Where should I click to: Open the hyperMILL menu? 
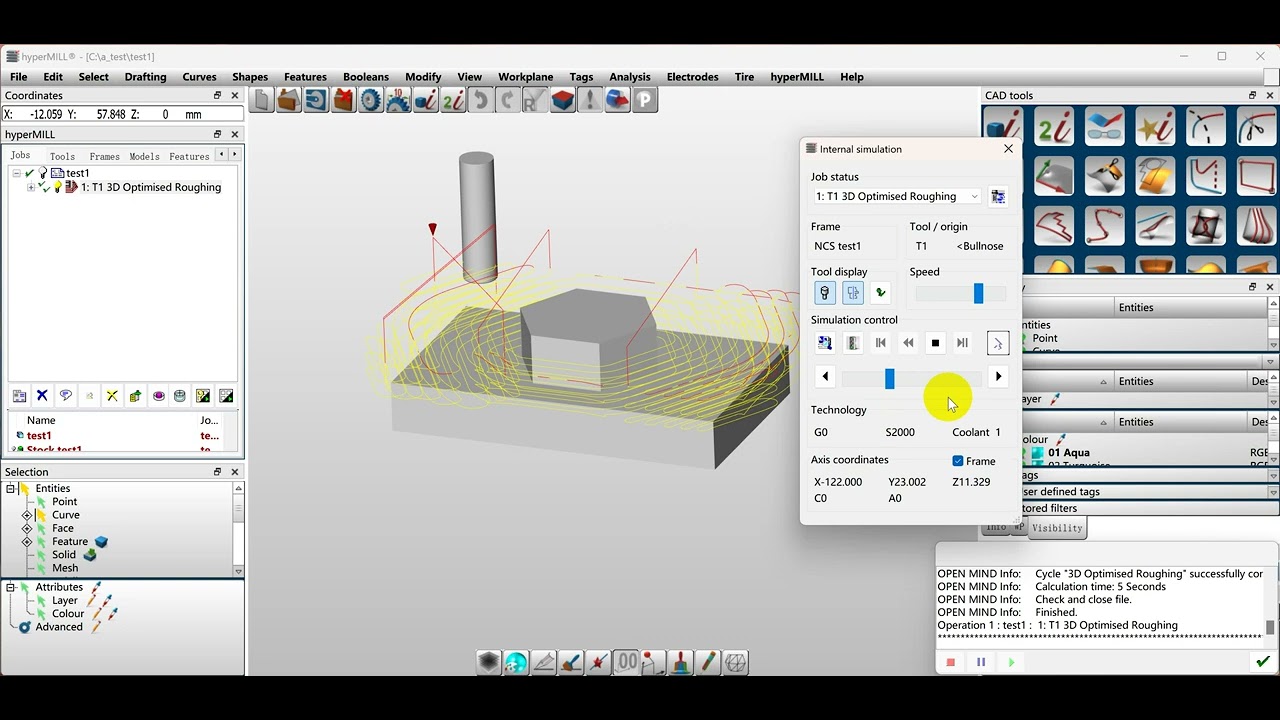[797, 77]
